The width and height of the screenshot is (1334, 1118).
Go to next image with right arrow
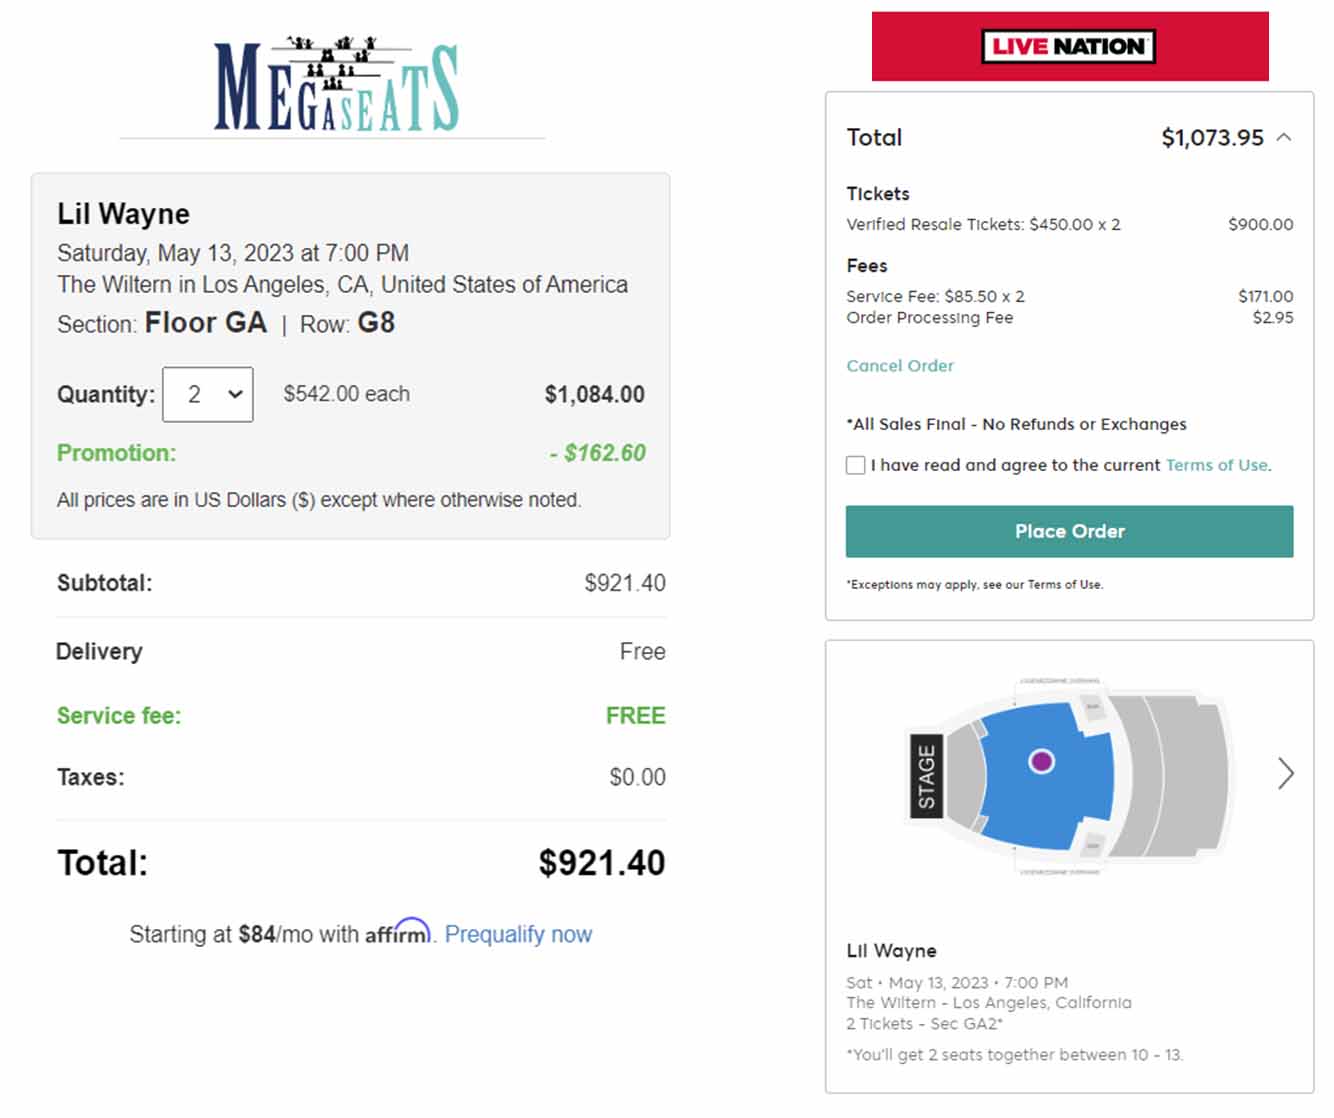[x=1286, y=773]
